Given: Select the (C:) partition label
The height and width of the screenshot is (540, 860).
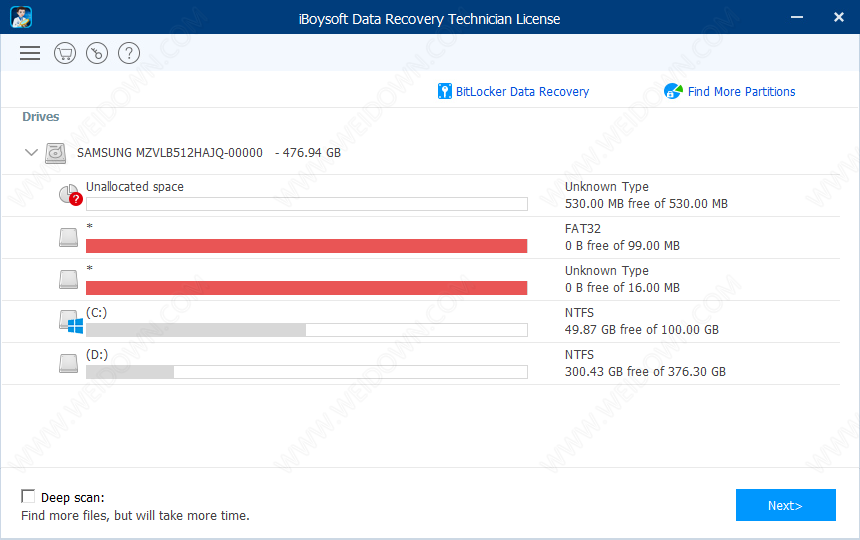Looking at the screenshot, I should (97, 312).
